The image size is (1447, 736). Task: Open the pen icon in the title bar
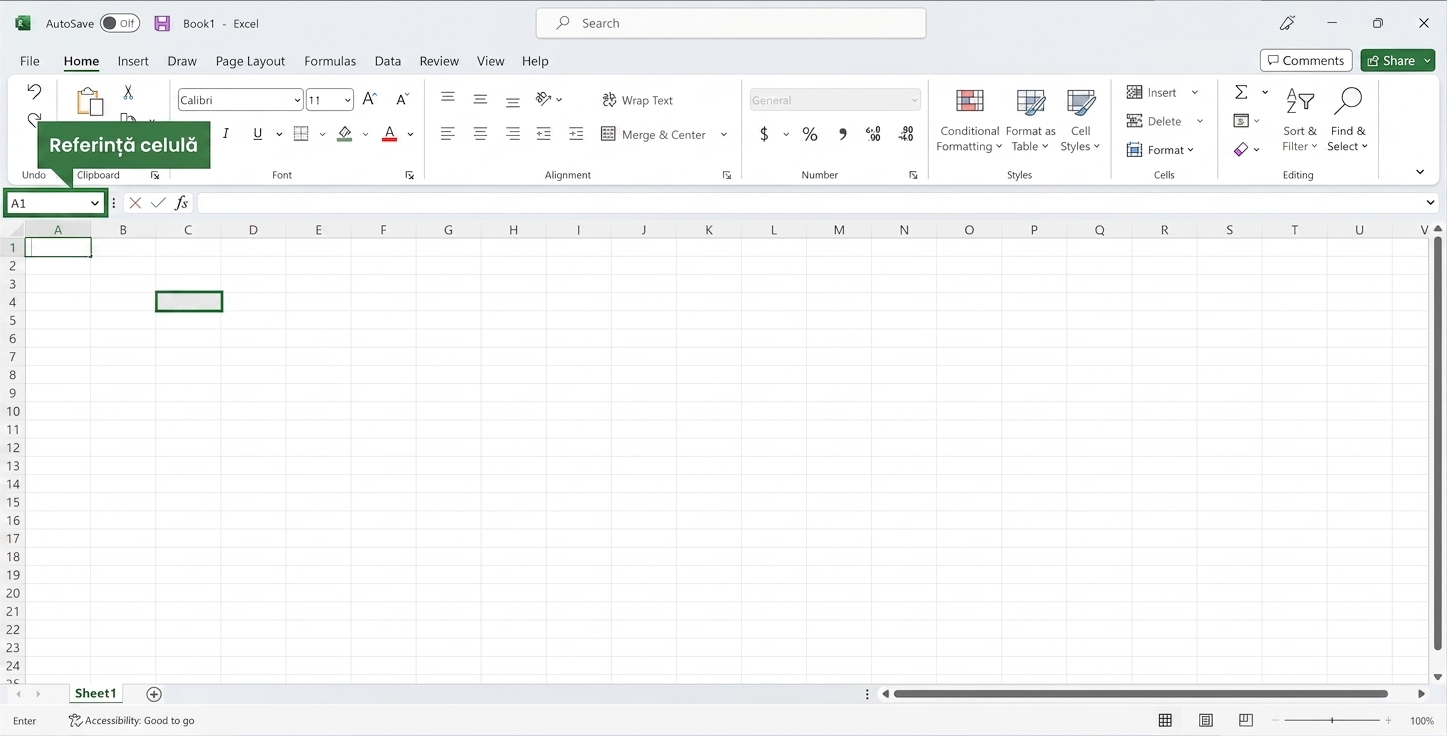(1288, 23)
